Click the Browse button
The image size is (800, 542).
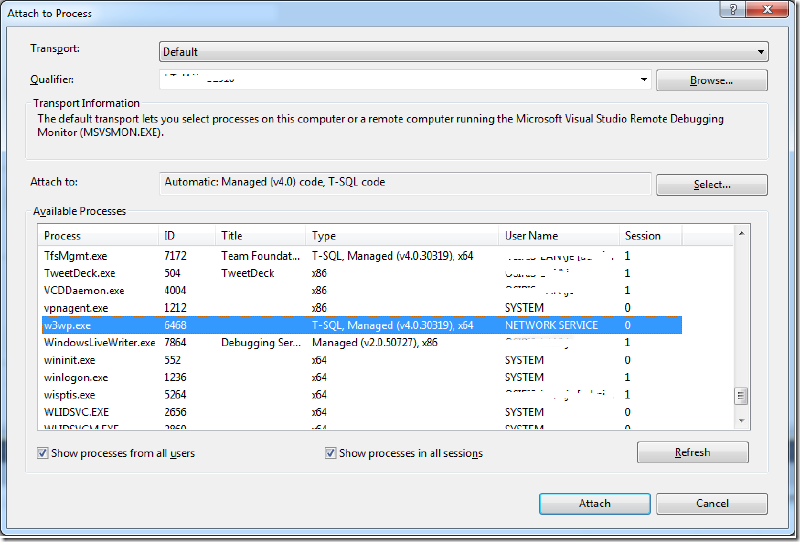(x=711, y=81)
